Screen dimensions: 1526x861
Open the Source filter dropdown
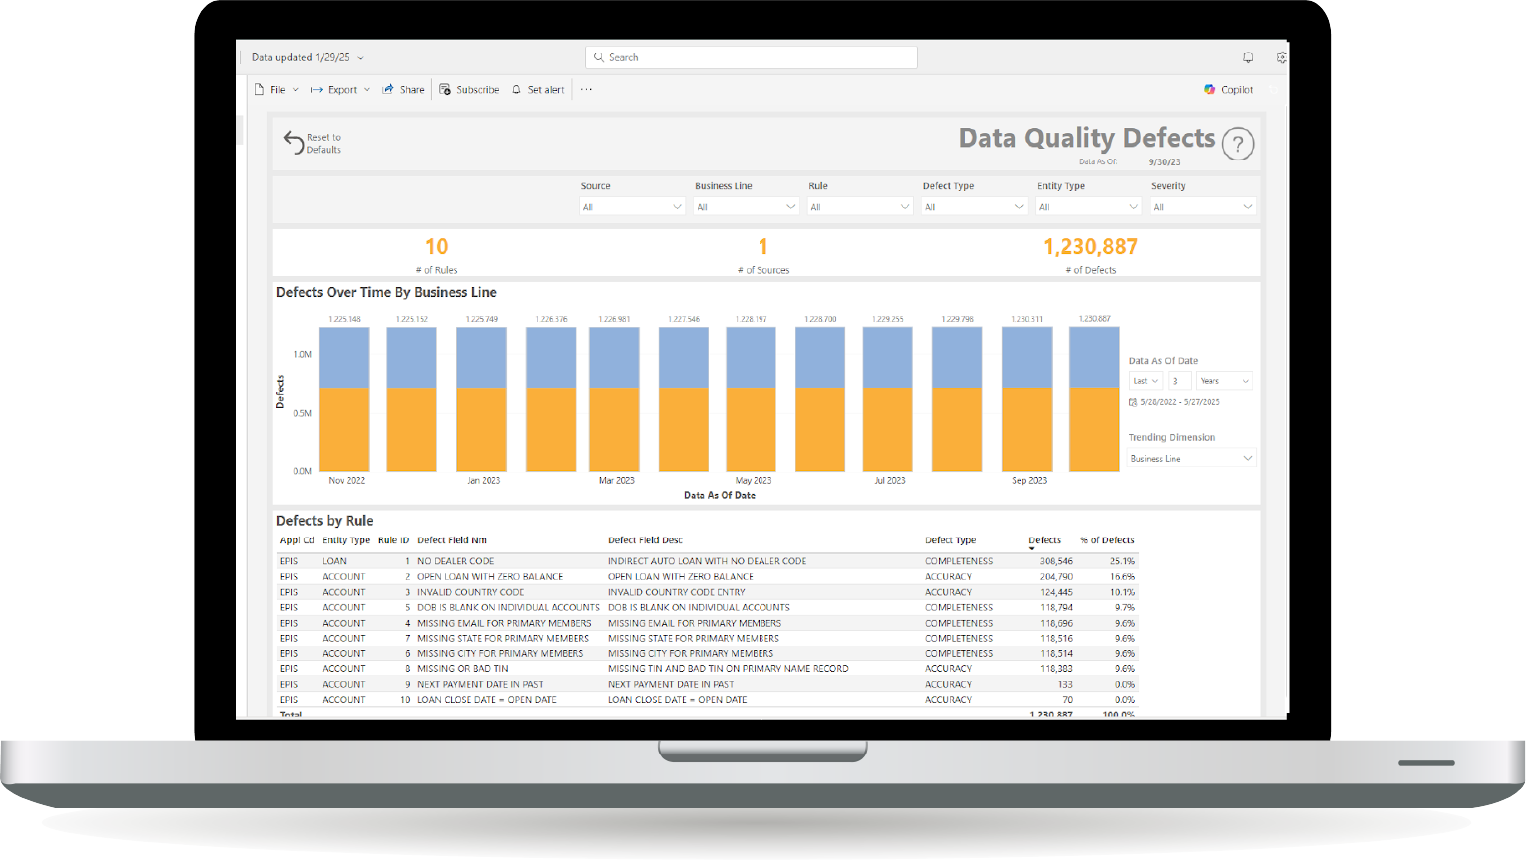[x=631, y=205]
